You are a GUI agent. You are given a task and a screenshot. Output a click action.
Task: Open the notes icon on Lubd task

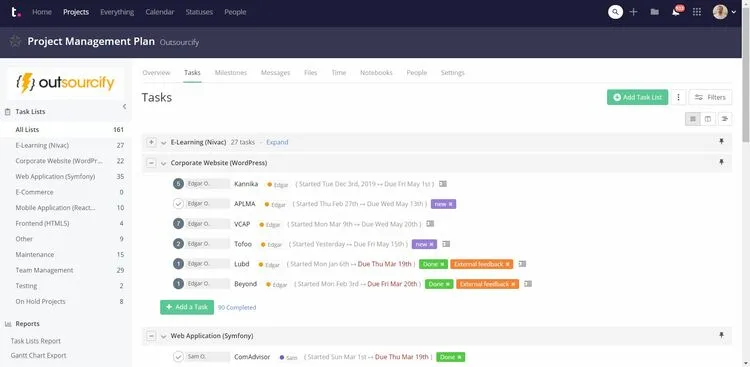(x=522, y=264)
